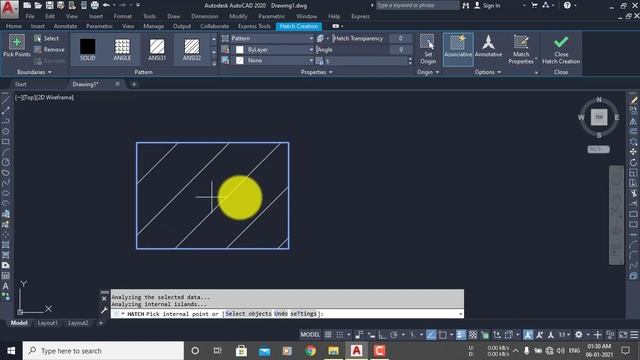Click the hatch pattern scale field

click(x=366, y=61)
